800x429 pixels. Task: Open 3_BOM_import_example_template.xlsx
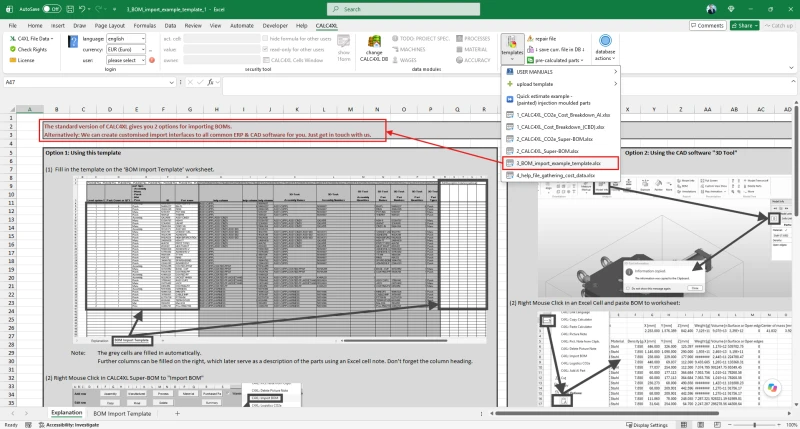click(561, 163)
